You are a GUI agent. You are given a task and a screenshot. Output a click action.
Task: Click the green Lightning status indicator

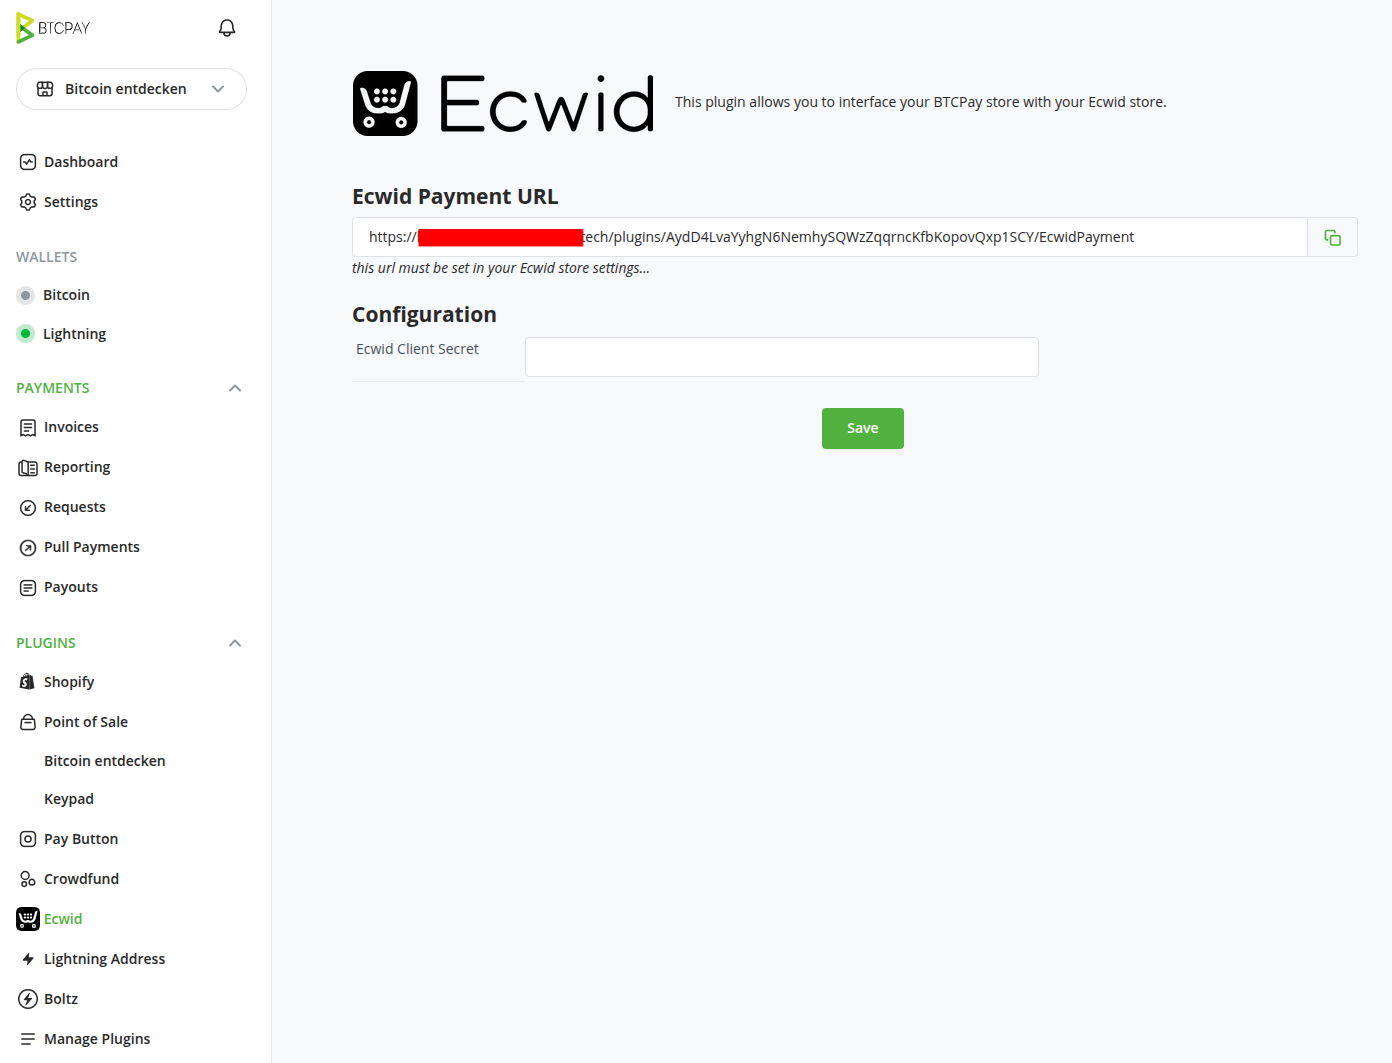(25, 333)
